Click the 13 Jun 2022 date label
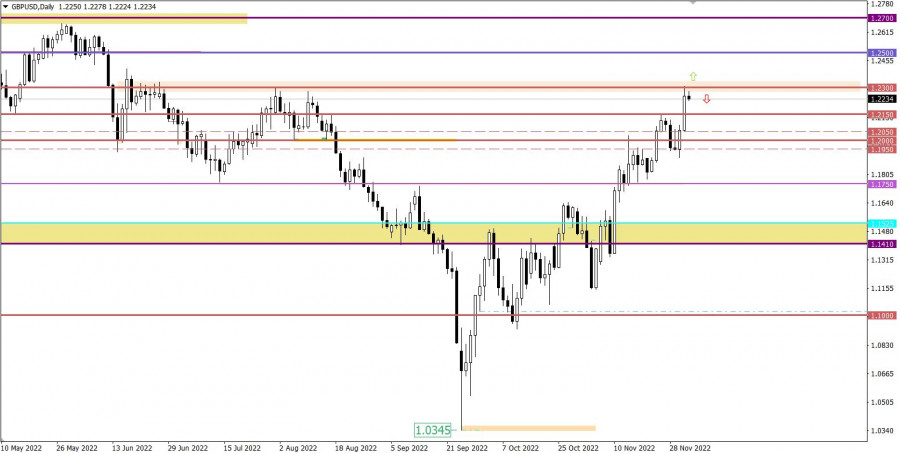Image resolution: width=900 pixels, height=453 pixels. coord(133,447)
